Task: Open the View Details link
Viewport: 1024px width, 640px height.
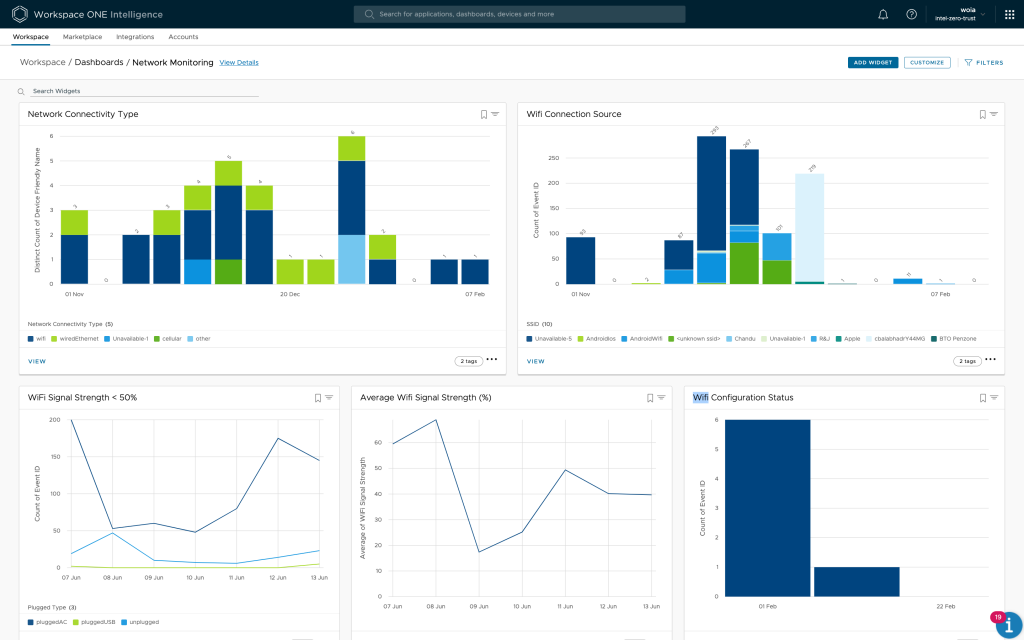Action: 239,63
